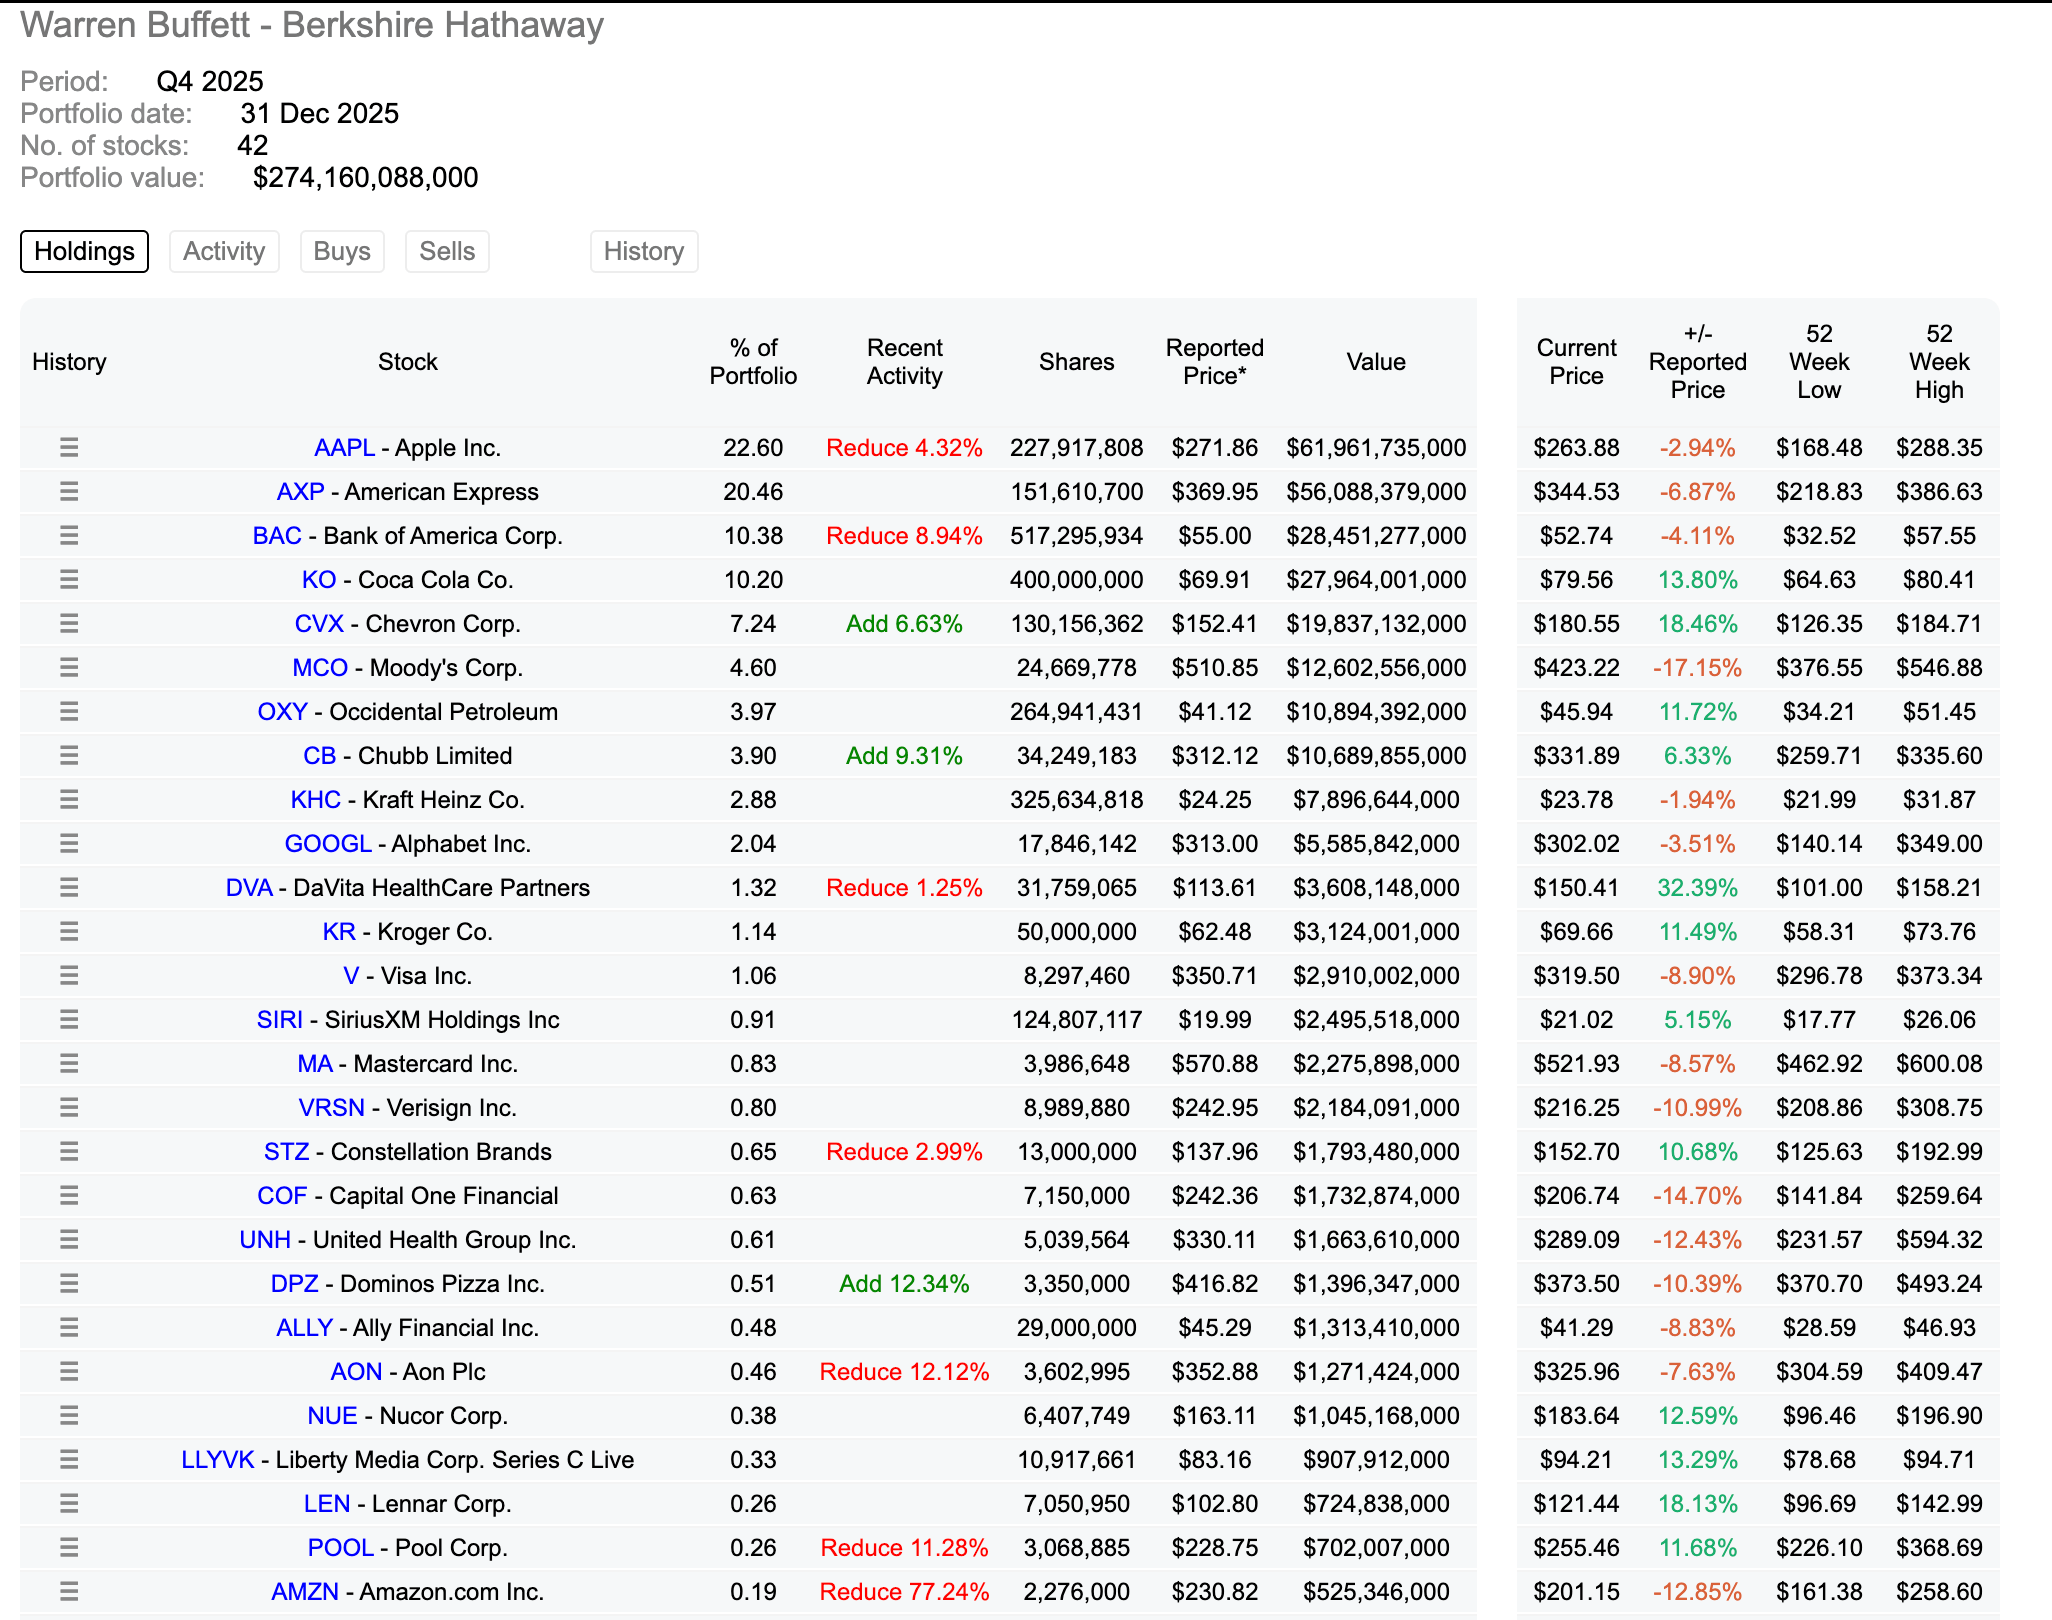
Task: Click the Value column header
Action: click(x=1375, y=362)
